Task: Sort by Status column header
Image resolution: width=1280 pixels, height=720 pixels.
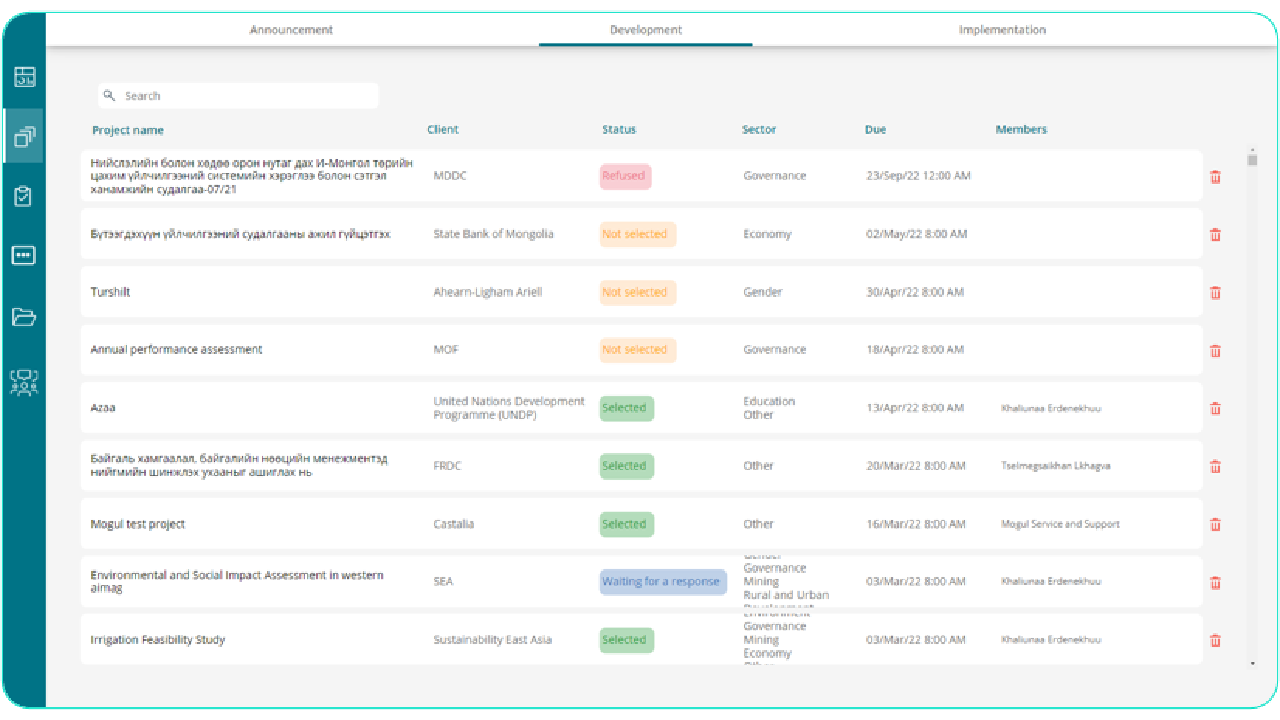Action: pos(619,130)
